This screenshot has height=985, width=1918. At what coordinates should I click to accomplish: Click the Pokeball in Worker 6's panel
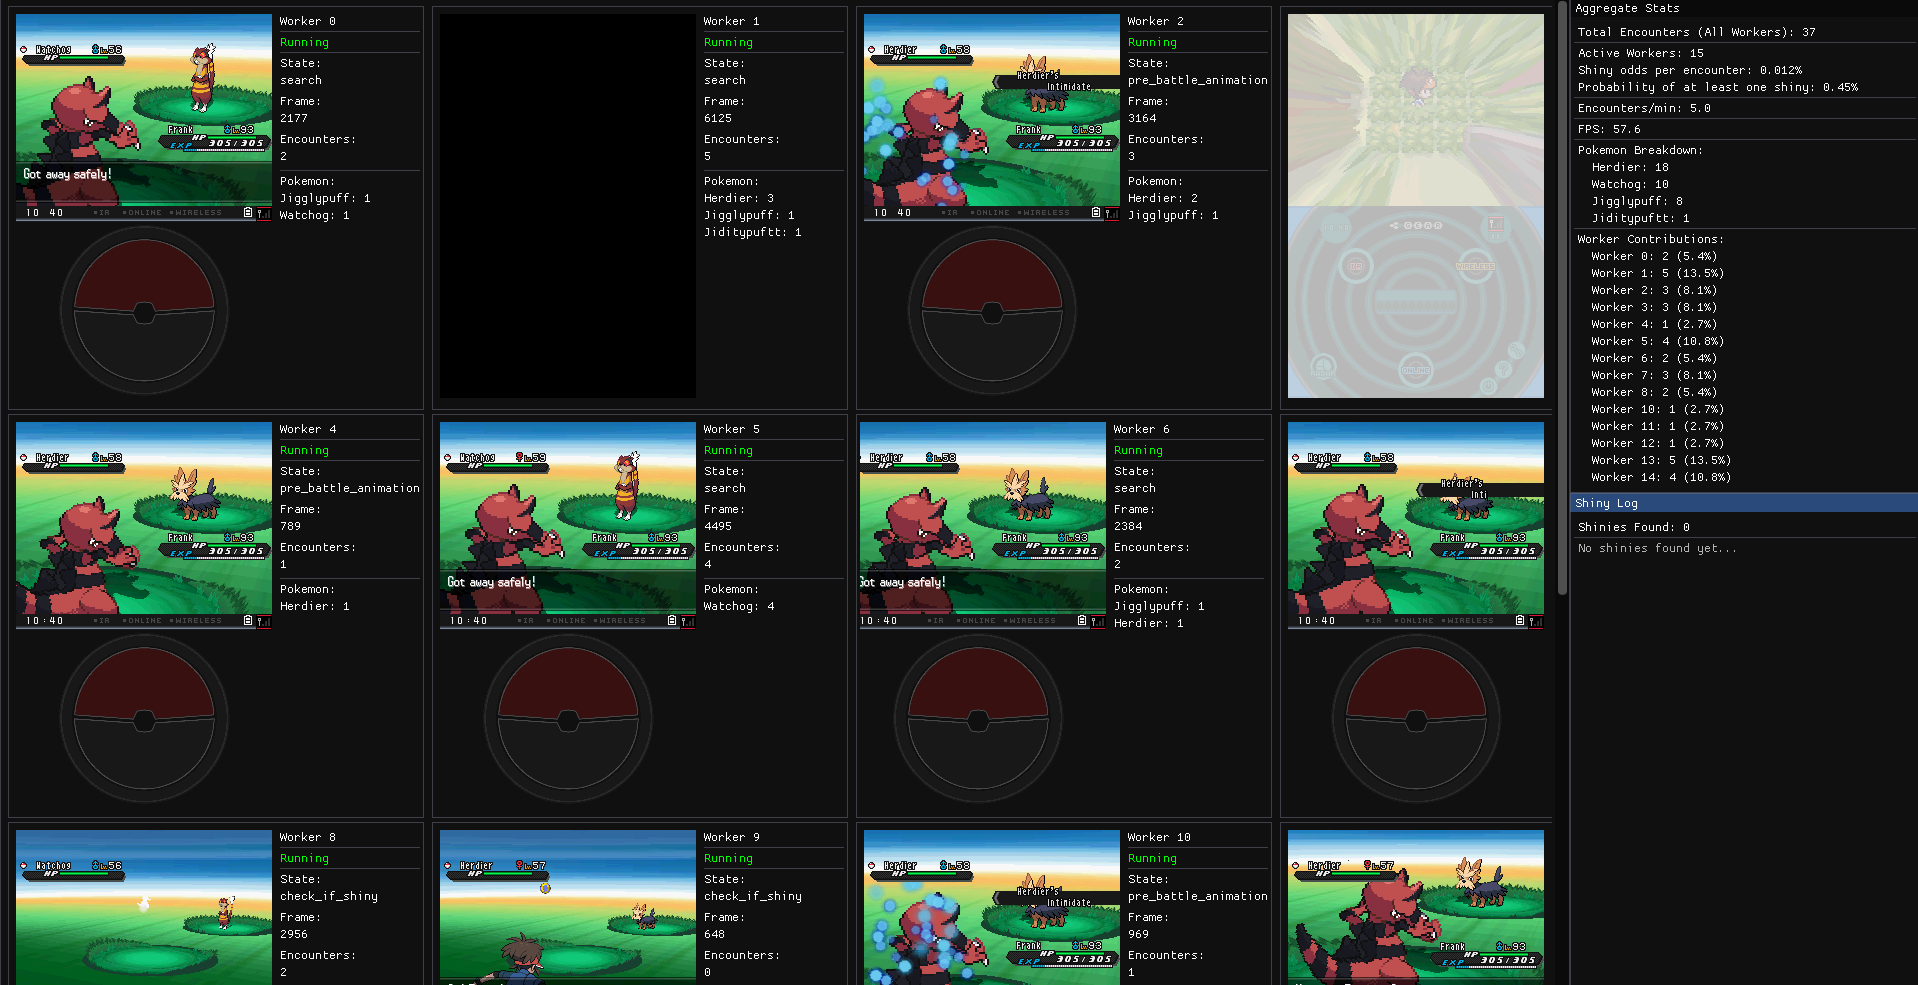point(978,719)
